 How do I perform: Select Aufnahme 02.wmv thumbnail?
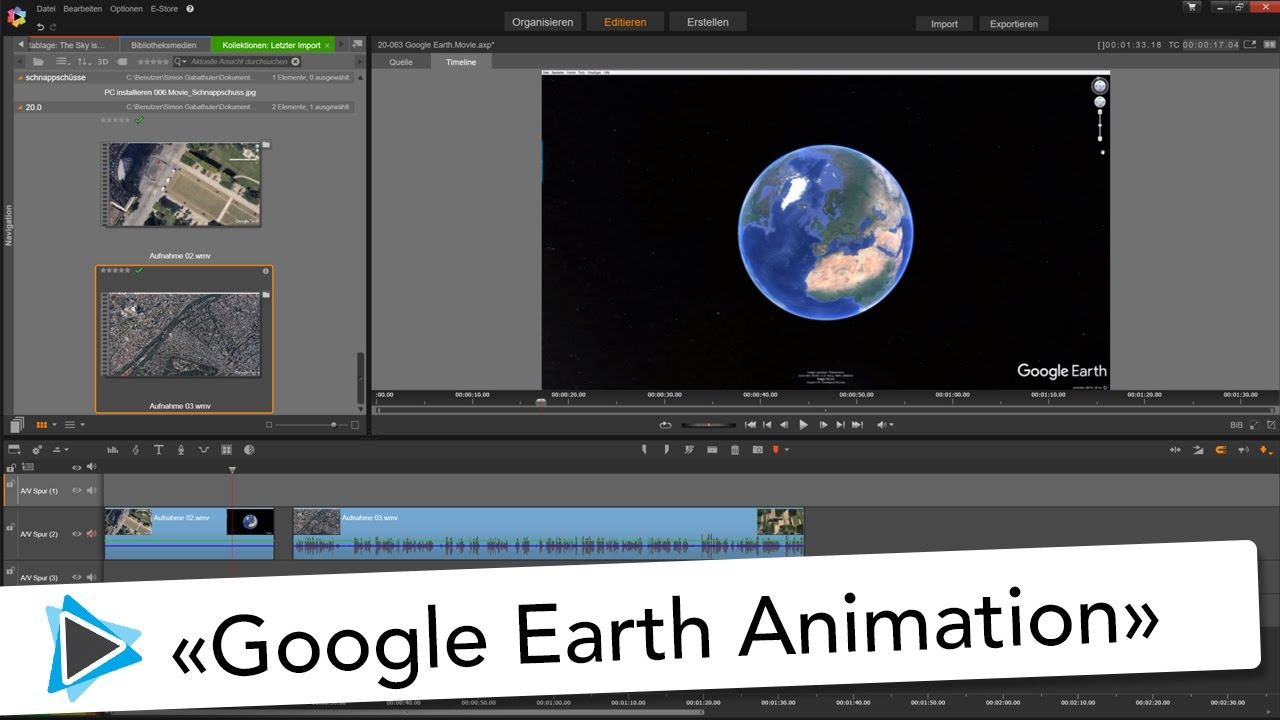(x=181, y=184)
